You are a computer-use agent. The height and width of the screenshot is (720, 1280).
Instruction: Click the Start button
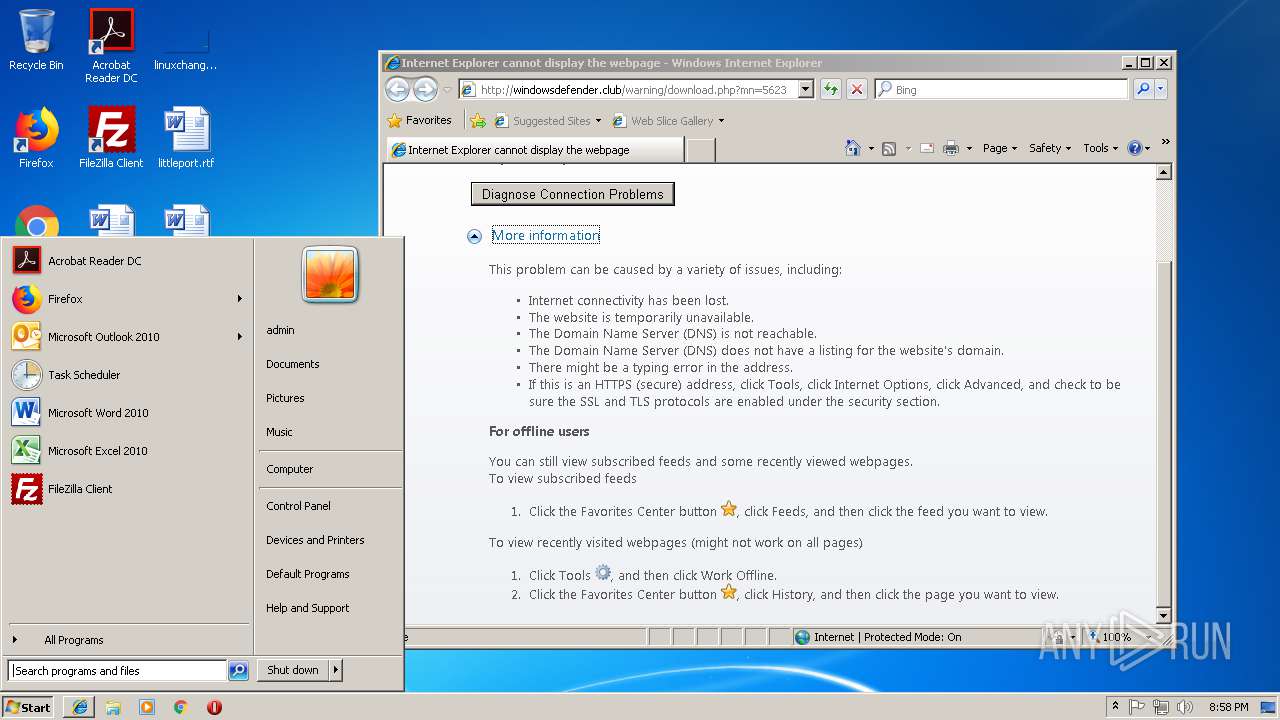tap(28, 707)
